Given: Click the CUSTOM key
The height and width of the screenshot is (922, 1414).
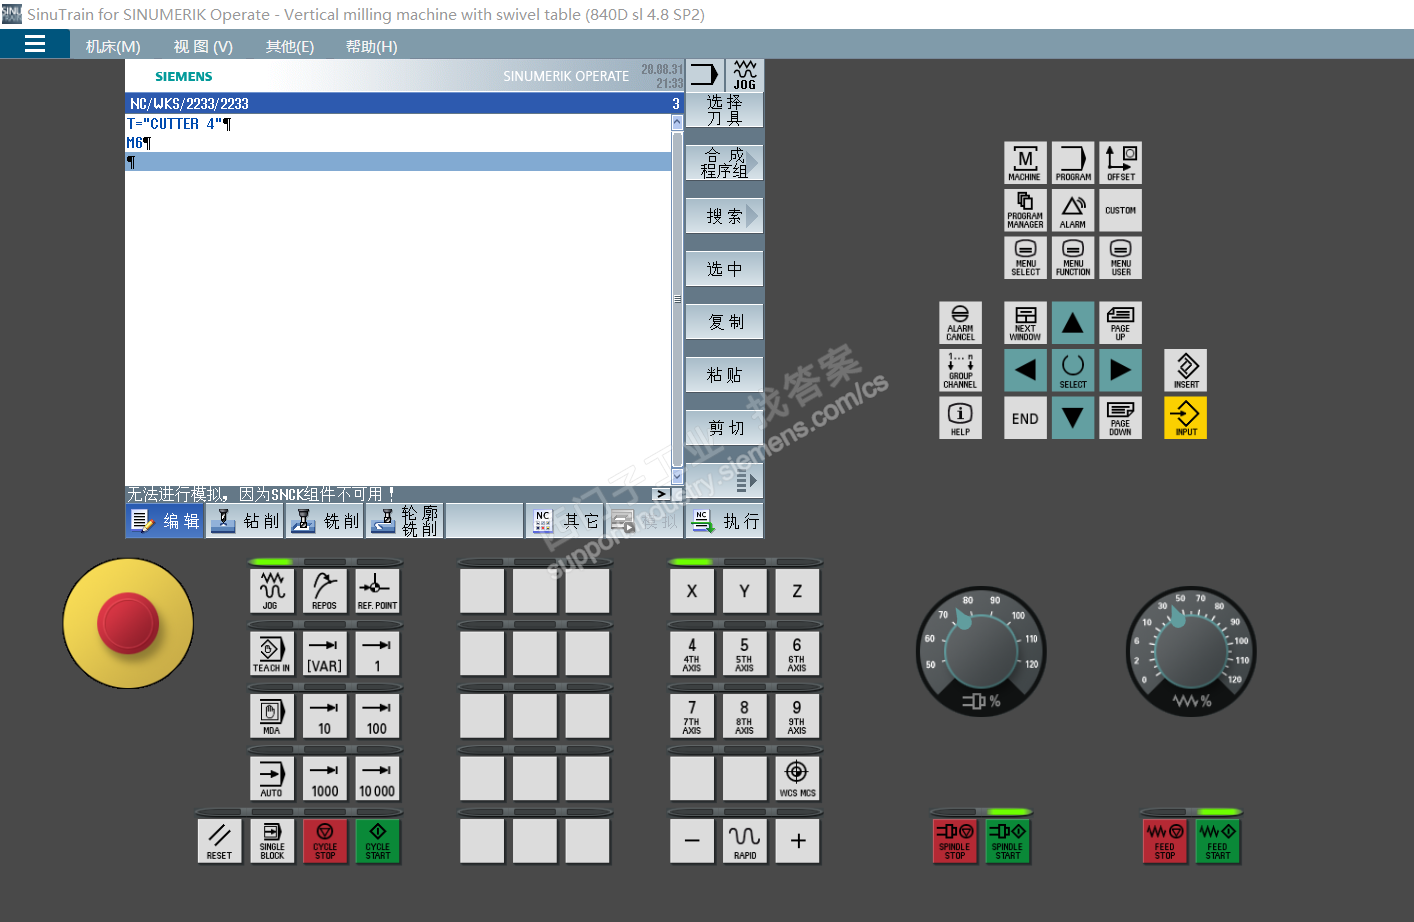Looking at the screenshot, I should [1120, 210].
